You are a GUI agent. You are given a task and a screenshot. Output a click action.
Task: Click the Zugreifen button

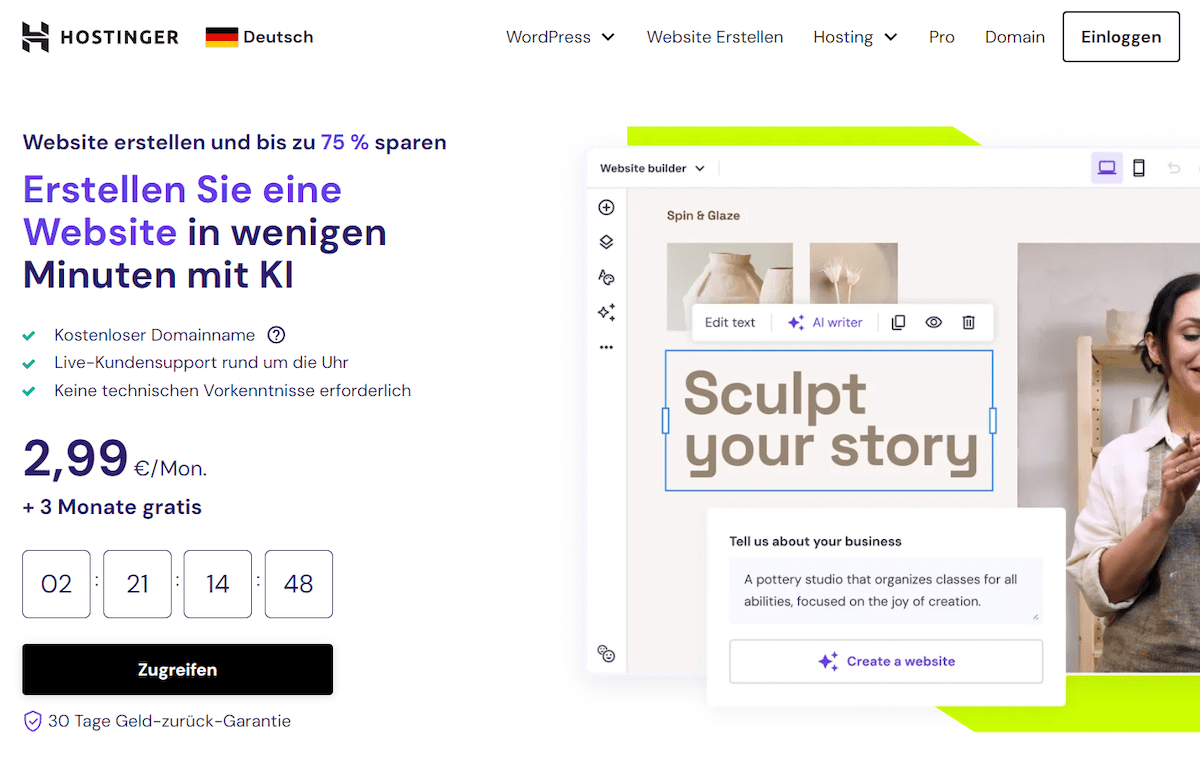(177, 669)
